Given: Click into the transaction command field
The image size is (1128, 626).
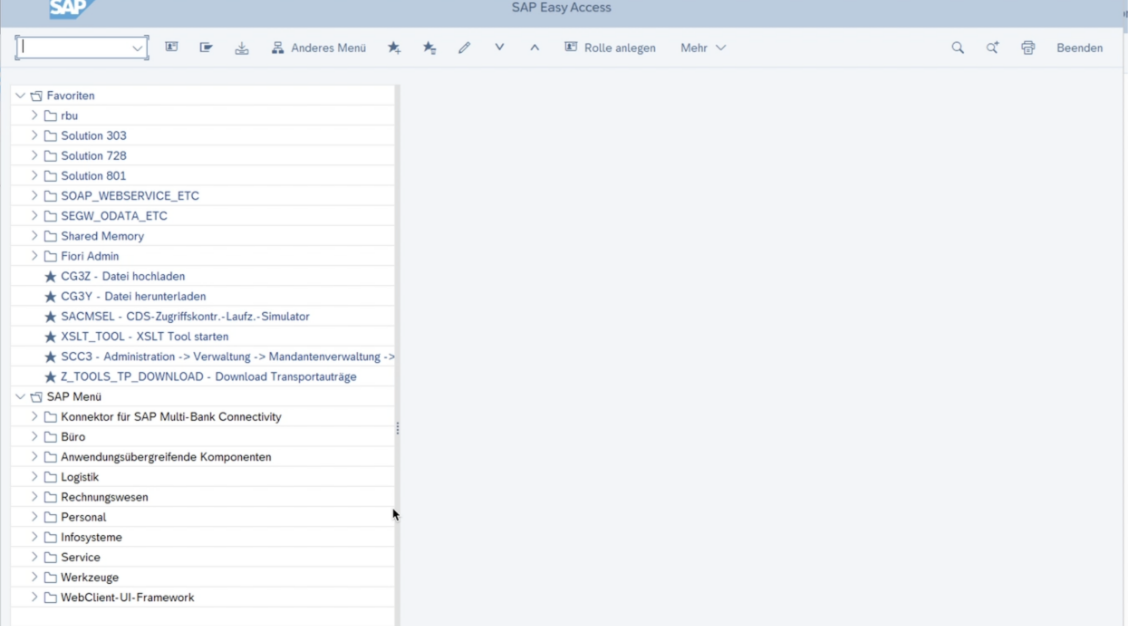Looking at the screenshot, I should (75, 48).
